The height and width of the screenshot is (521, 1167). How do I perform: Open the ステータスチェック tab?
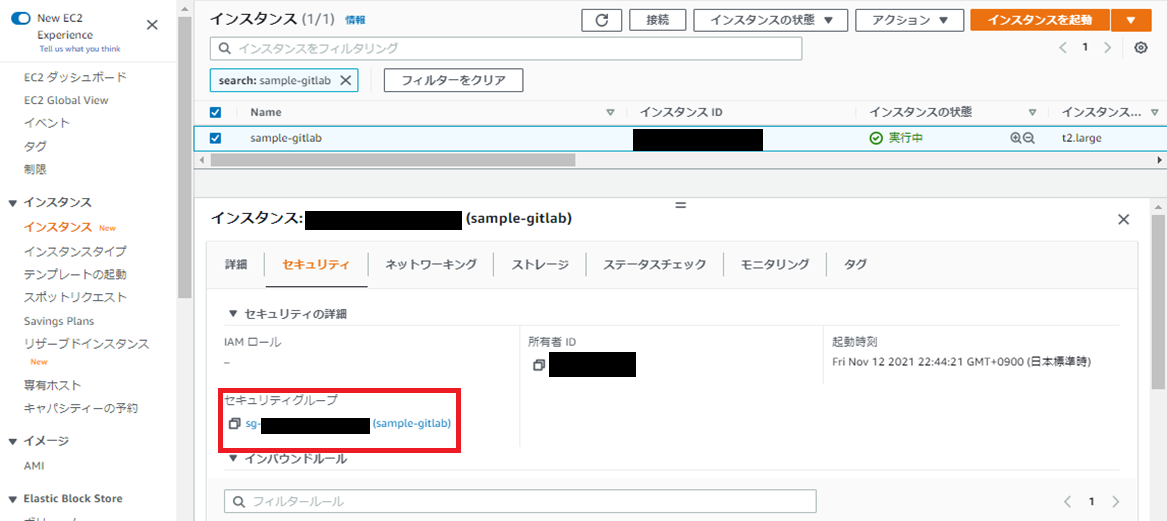[654, 263]
